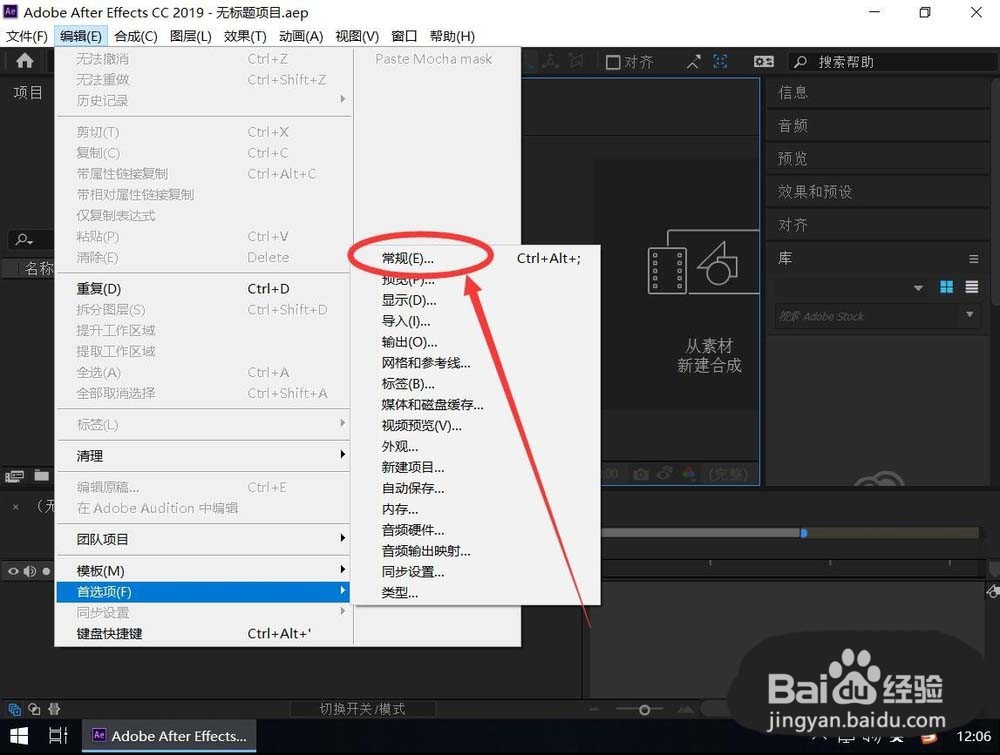The height and width of the screenshot is (755, 1000).
Task: Open the project search magnifier icon
Action: [24, 239]
